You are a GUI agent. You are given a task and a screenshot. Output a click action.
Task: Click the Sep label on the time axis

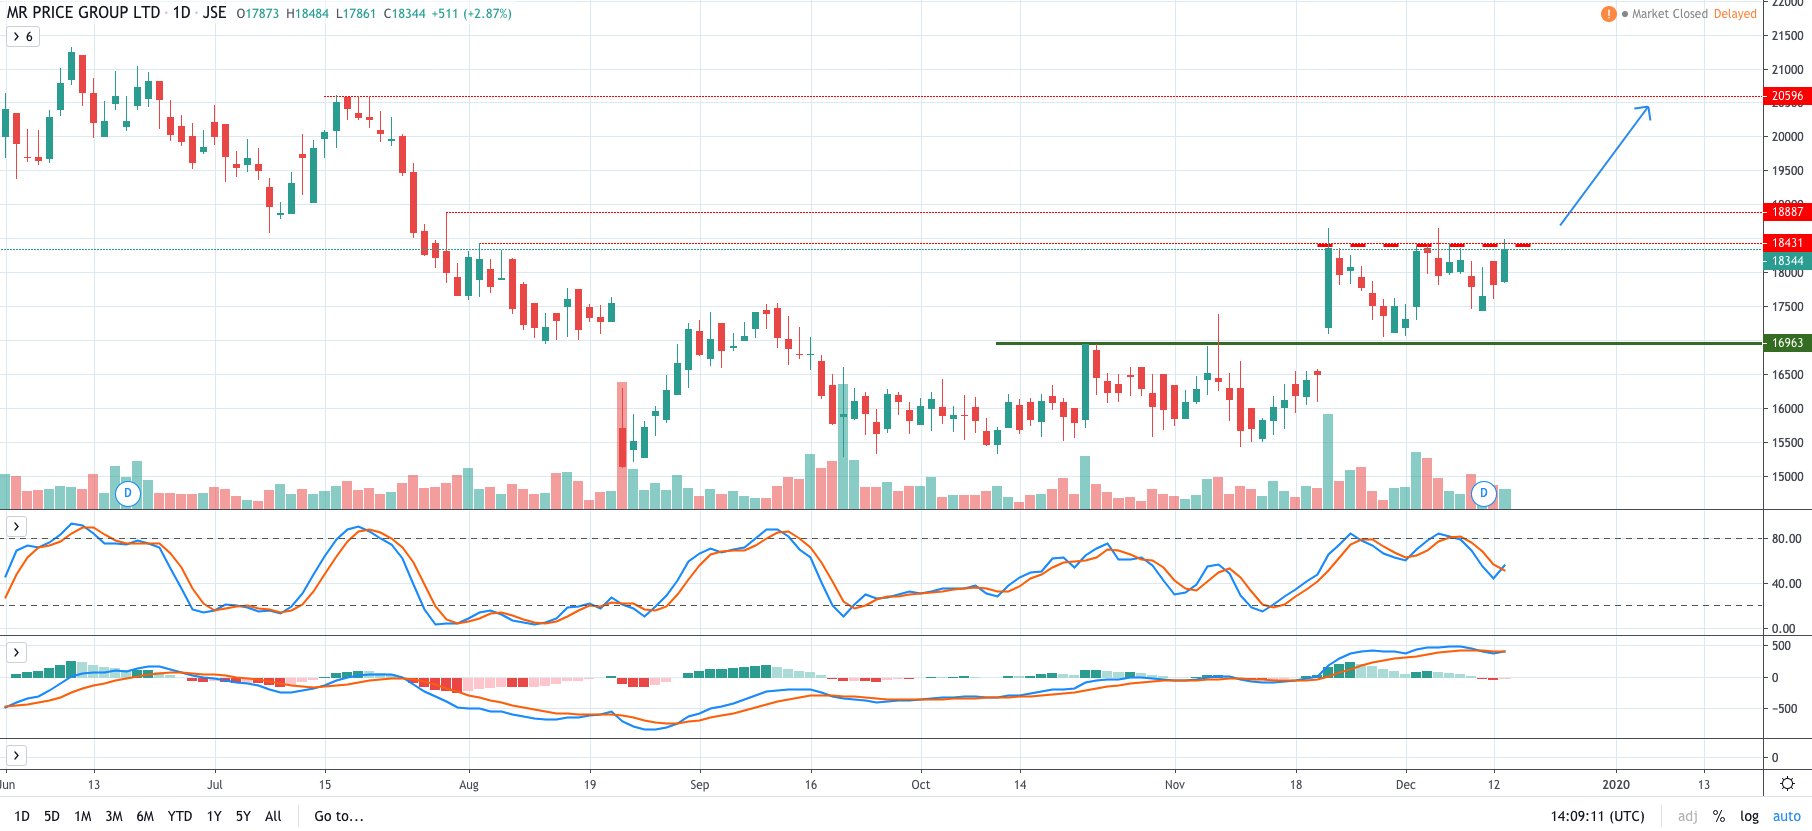tap(700, 785)
